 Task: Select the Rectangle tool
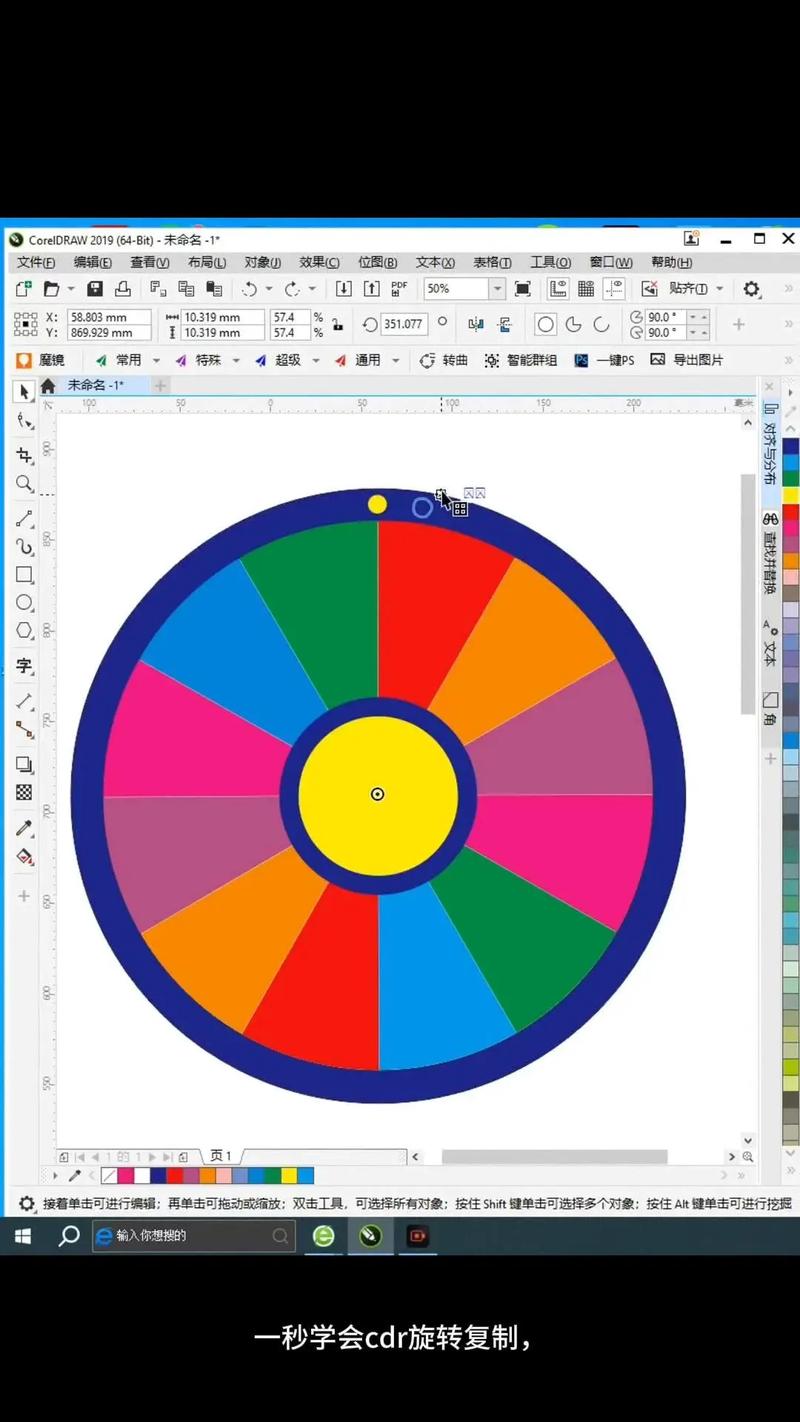[x=24, y=575]
